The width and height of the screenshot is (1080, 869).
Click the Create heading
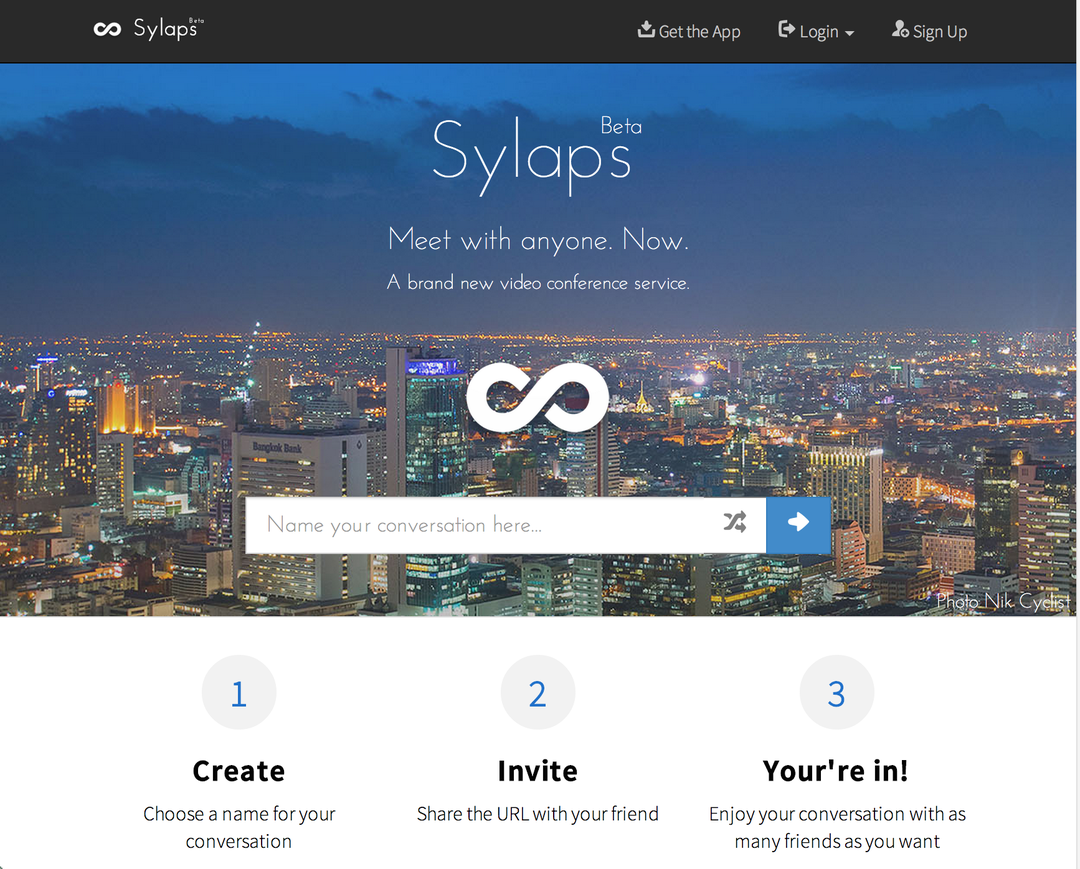[239, 771]
